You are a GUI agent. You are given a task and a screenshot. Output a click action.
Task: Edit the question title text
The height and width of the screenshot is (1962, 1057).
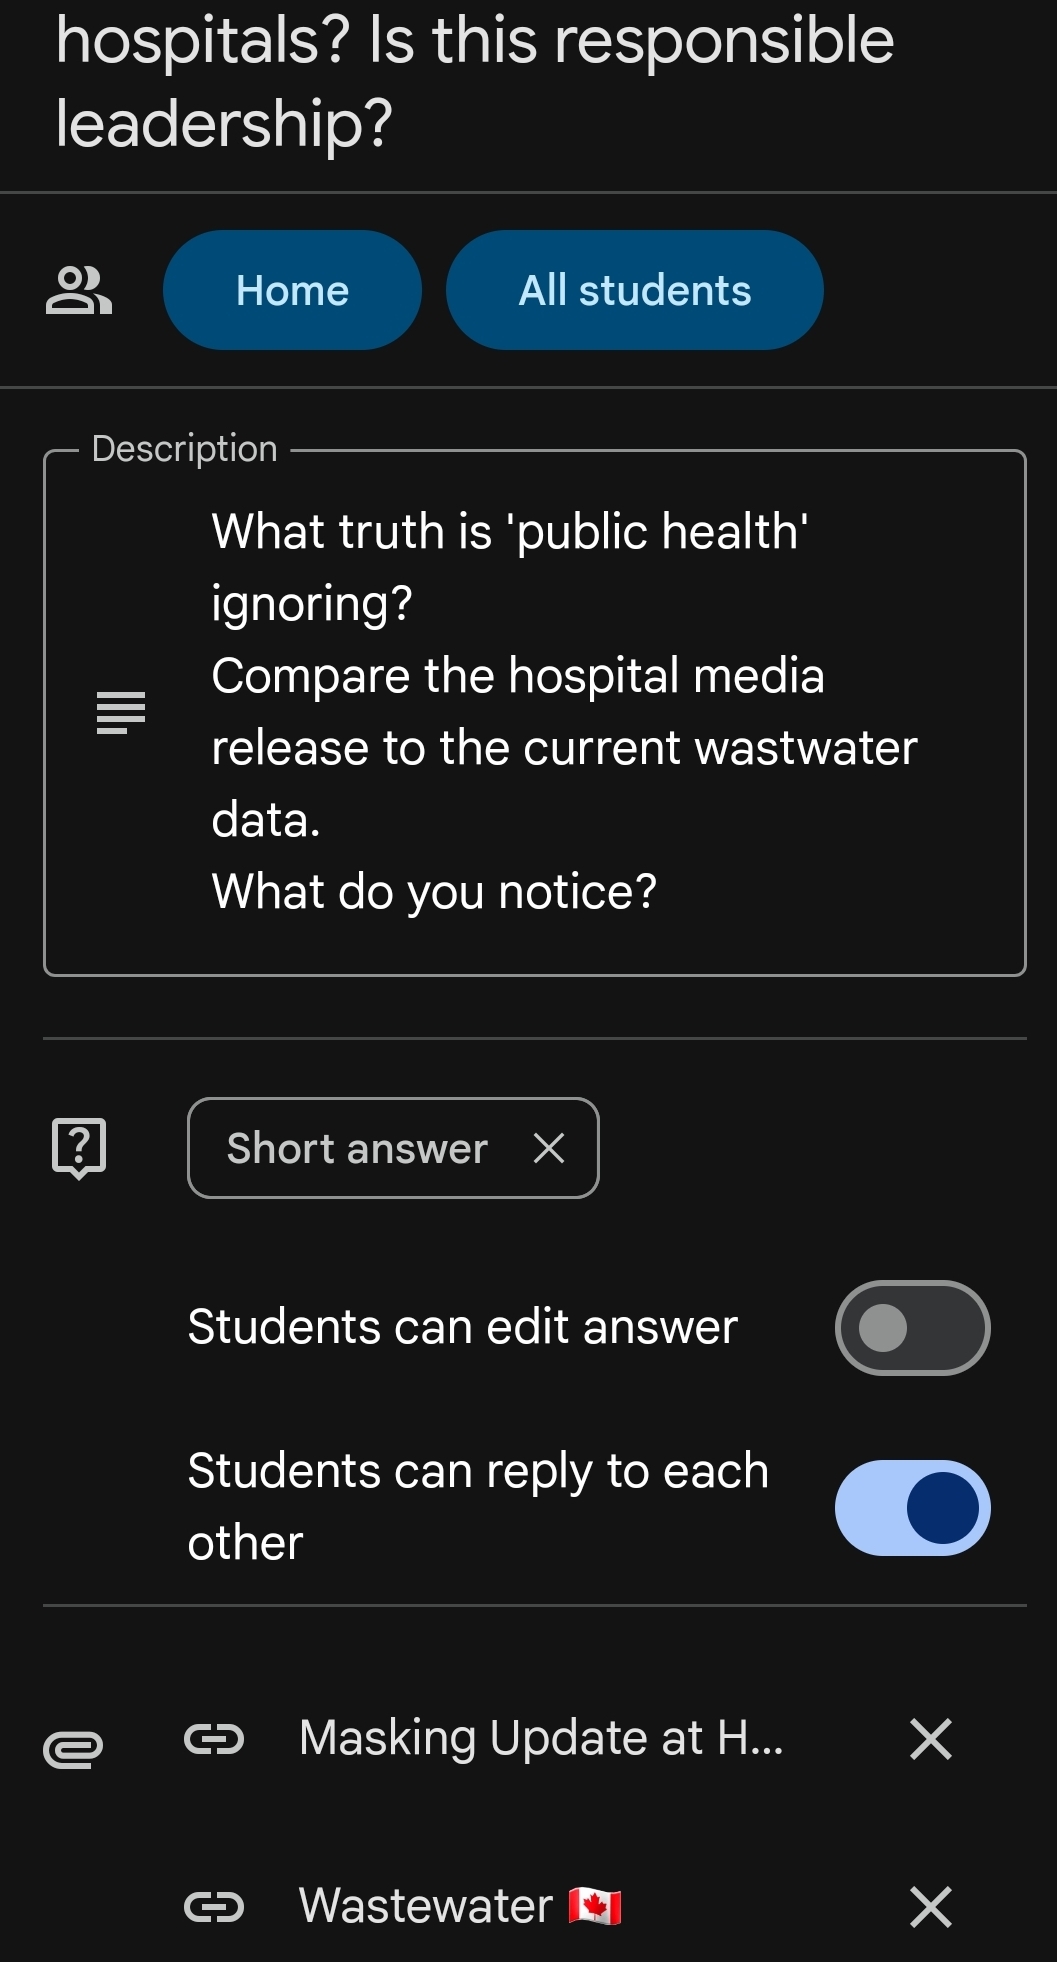click(x=474, y=82)
